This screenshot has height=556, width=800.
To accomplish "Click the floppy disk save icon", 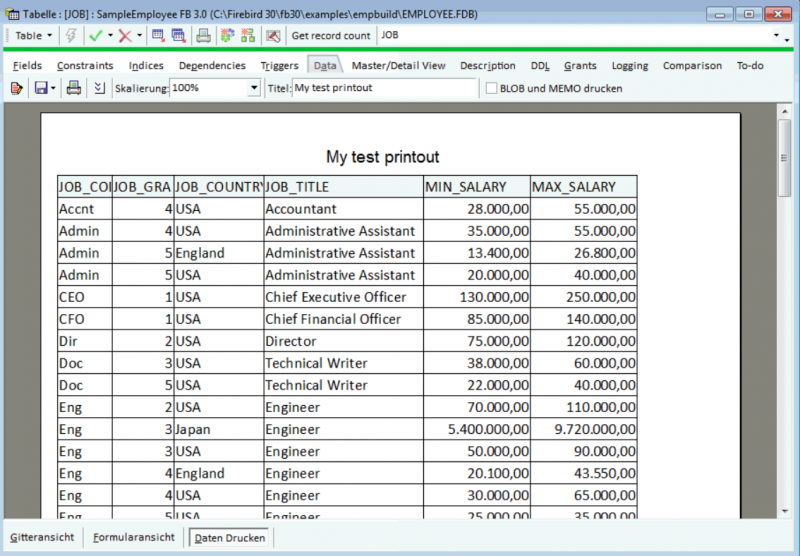I will point(41,88).
